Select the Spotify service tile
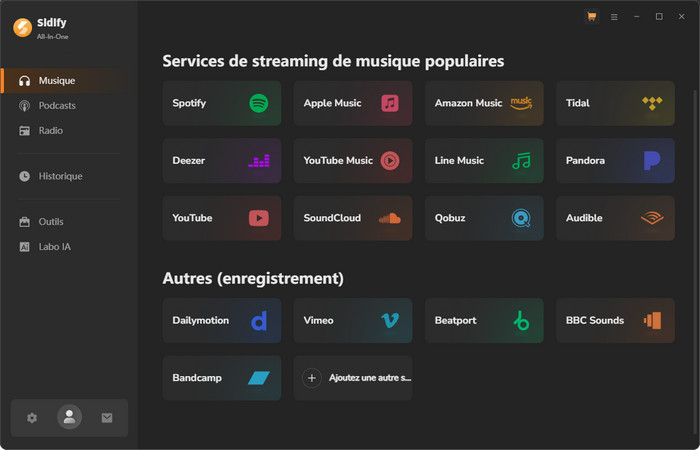 (x=221, y=103)
